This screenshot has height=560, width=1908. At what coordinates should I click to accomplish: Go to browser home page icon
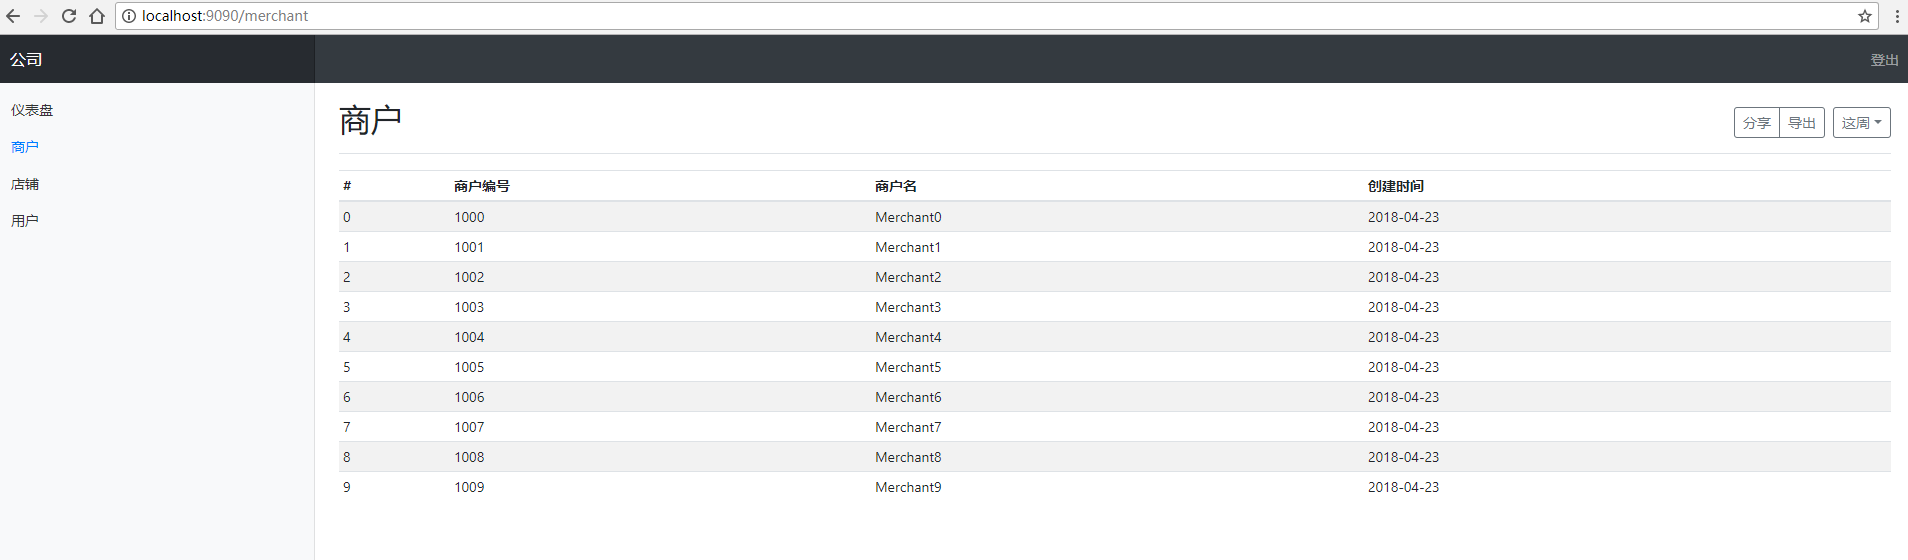coord(97,16)
